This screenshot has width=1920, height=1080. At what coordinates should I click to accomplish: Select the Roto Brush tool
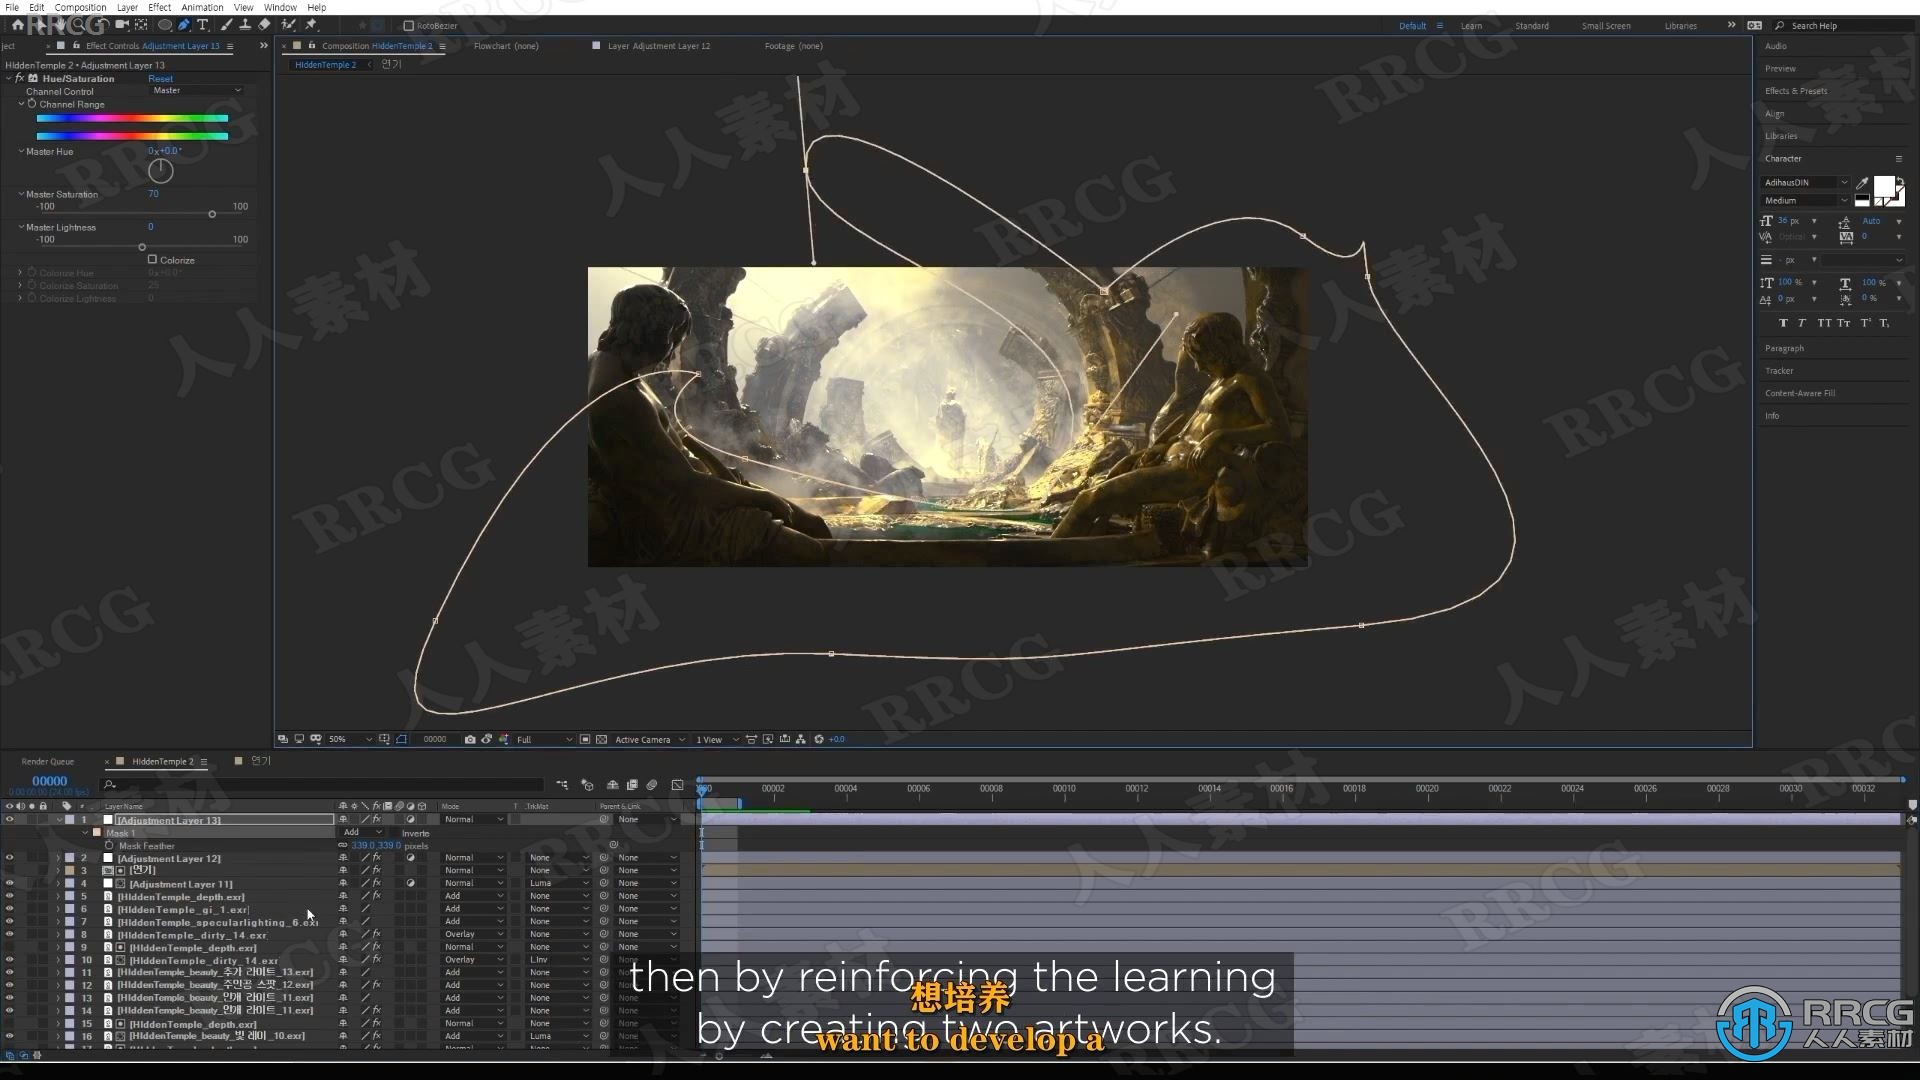[288, 25]
